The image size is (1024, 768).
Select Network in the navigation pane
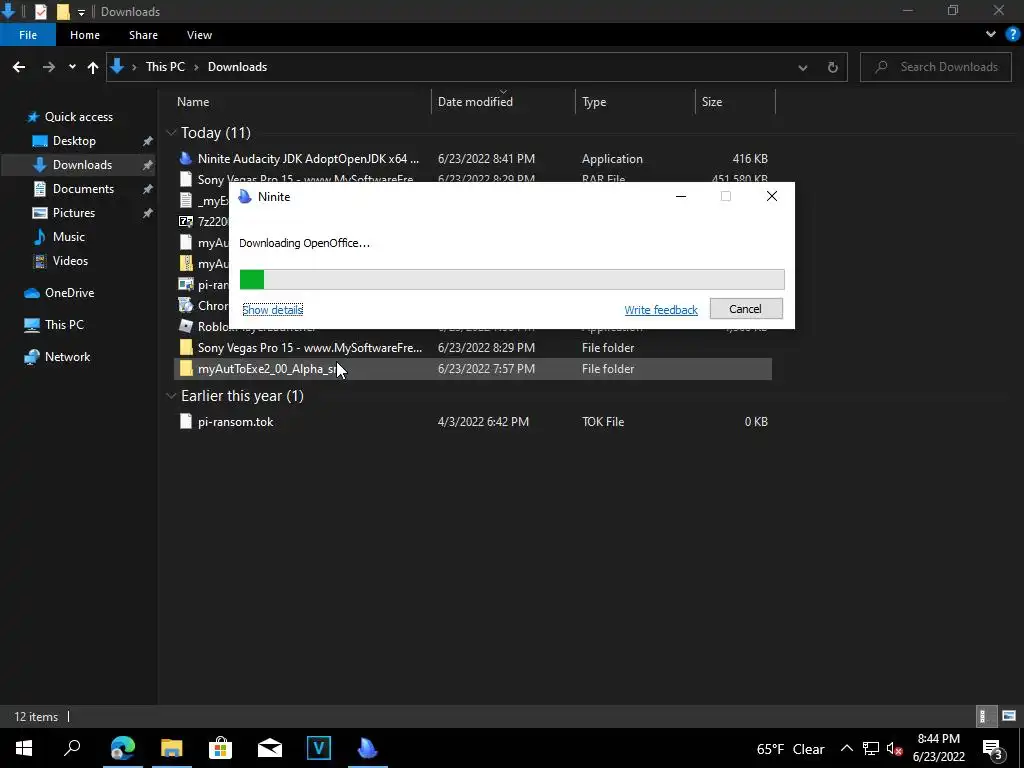click(x=67, y=357)
